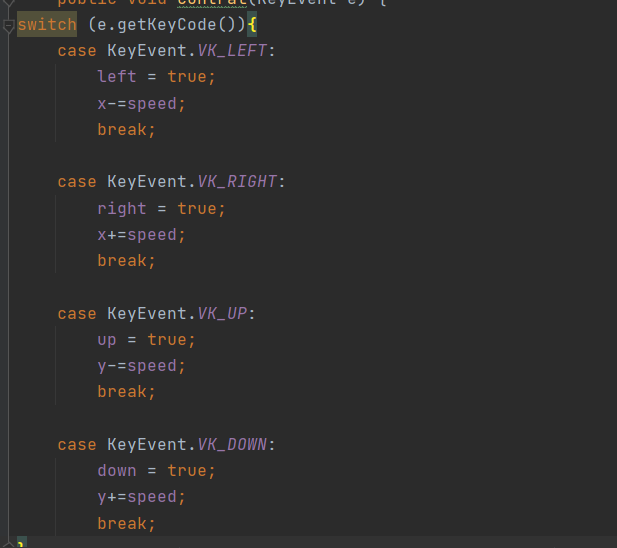Click break; in the VK_UP case
Screen dimensions: 617x548
(x=126, y=391)
